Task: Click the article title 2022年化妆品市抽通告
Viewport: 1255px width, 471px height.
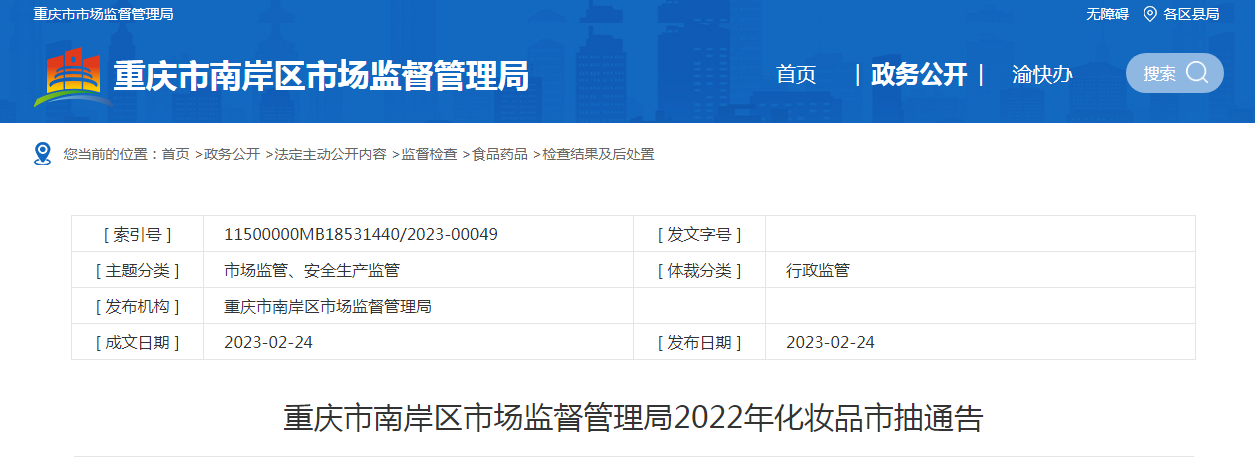Action: pos(633,418)
